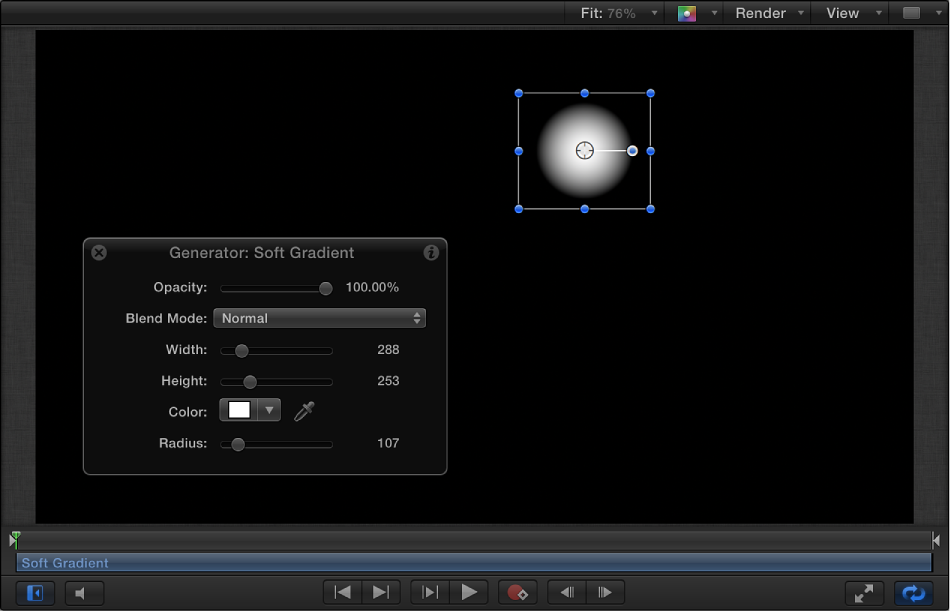The image size is (950, 612).
Task: Enable keyframe recording
Action: (518, 592)
